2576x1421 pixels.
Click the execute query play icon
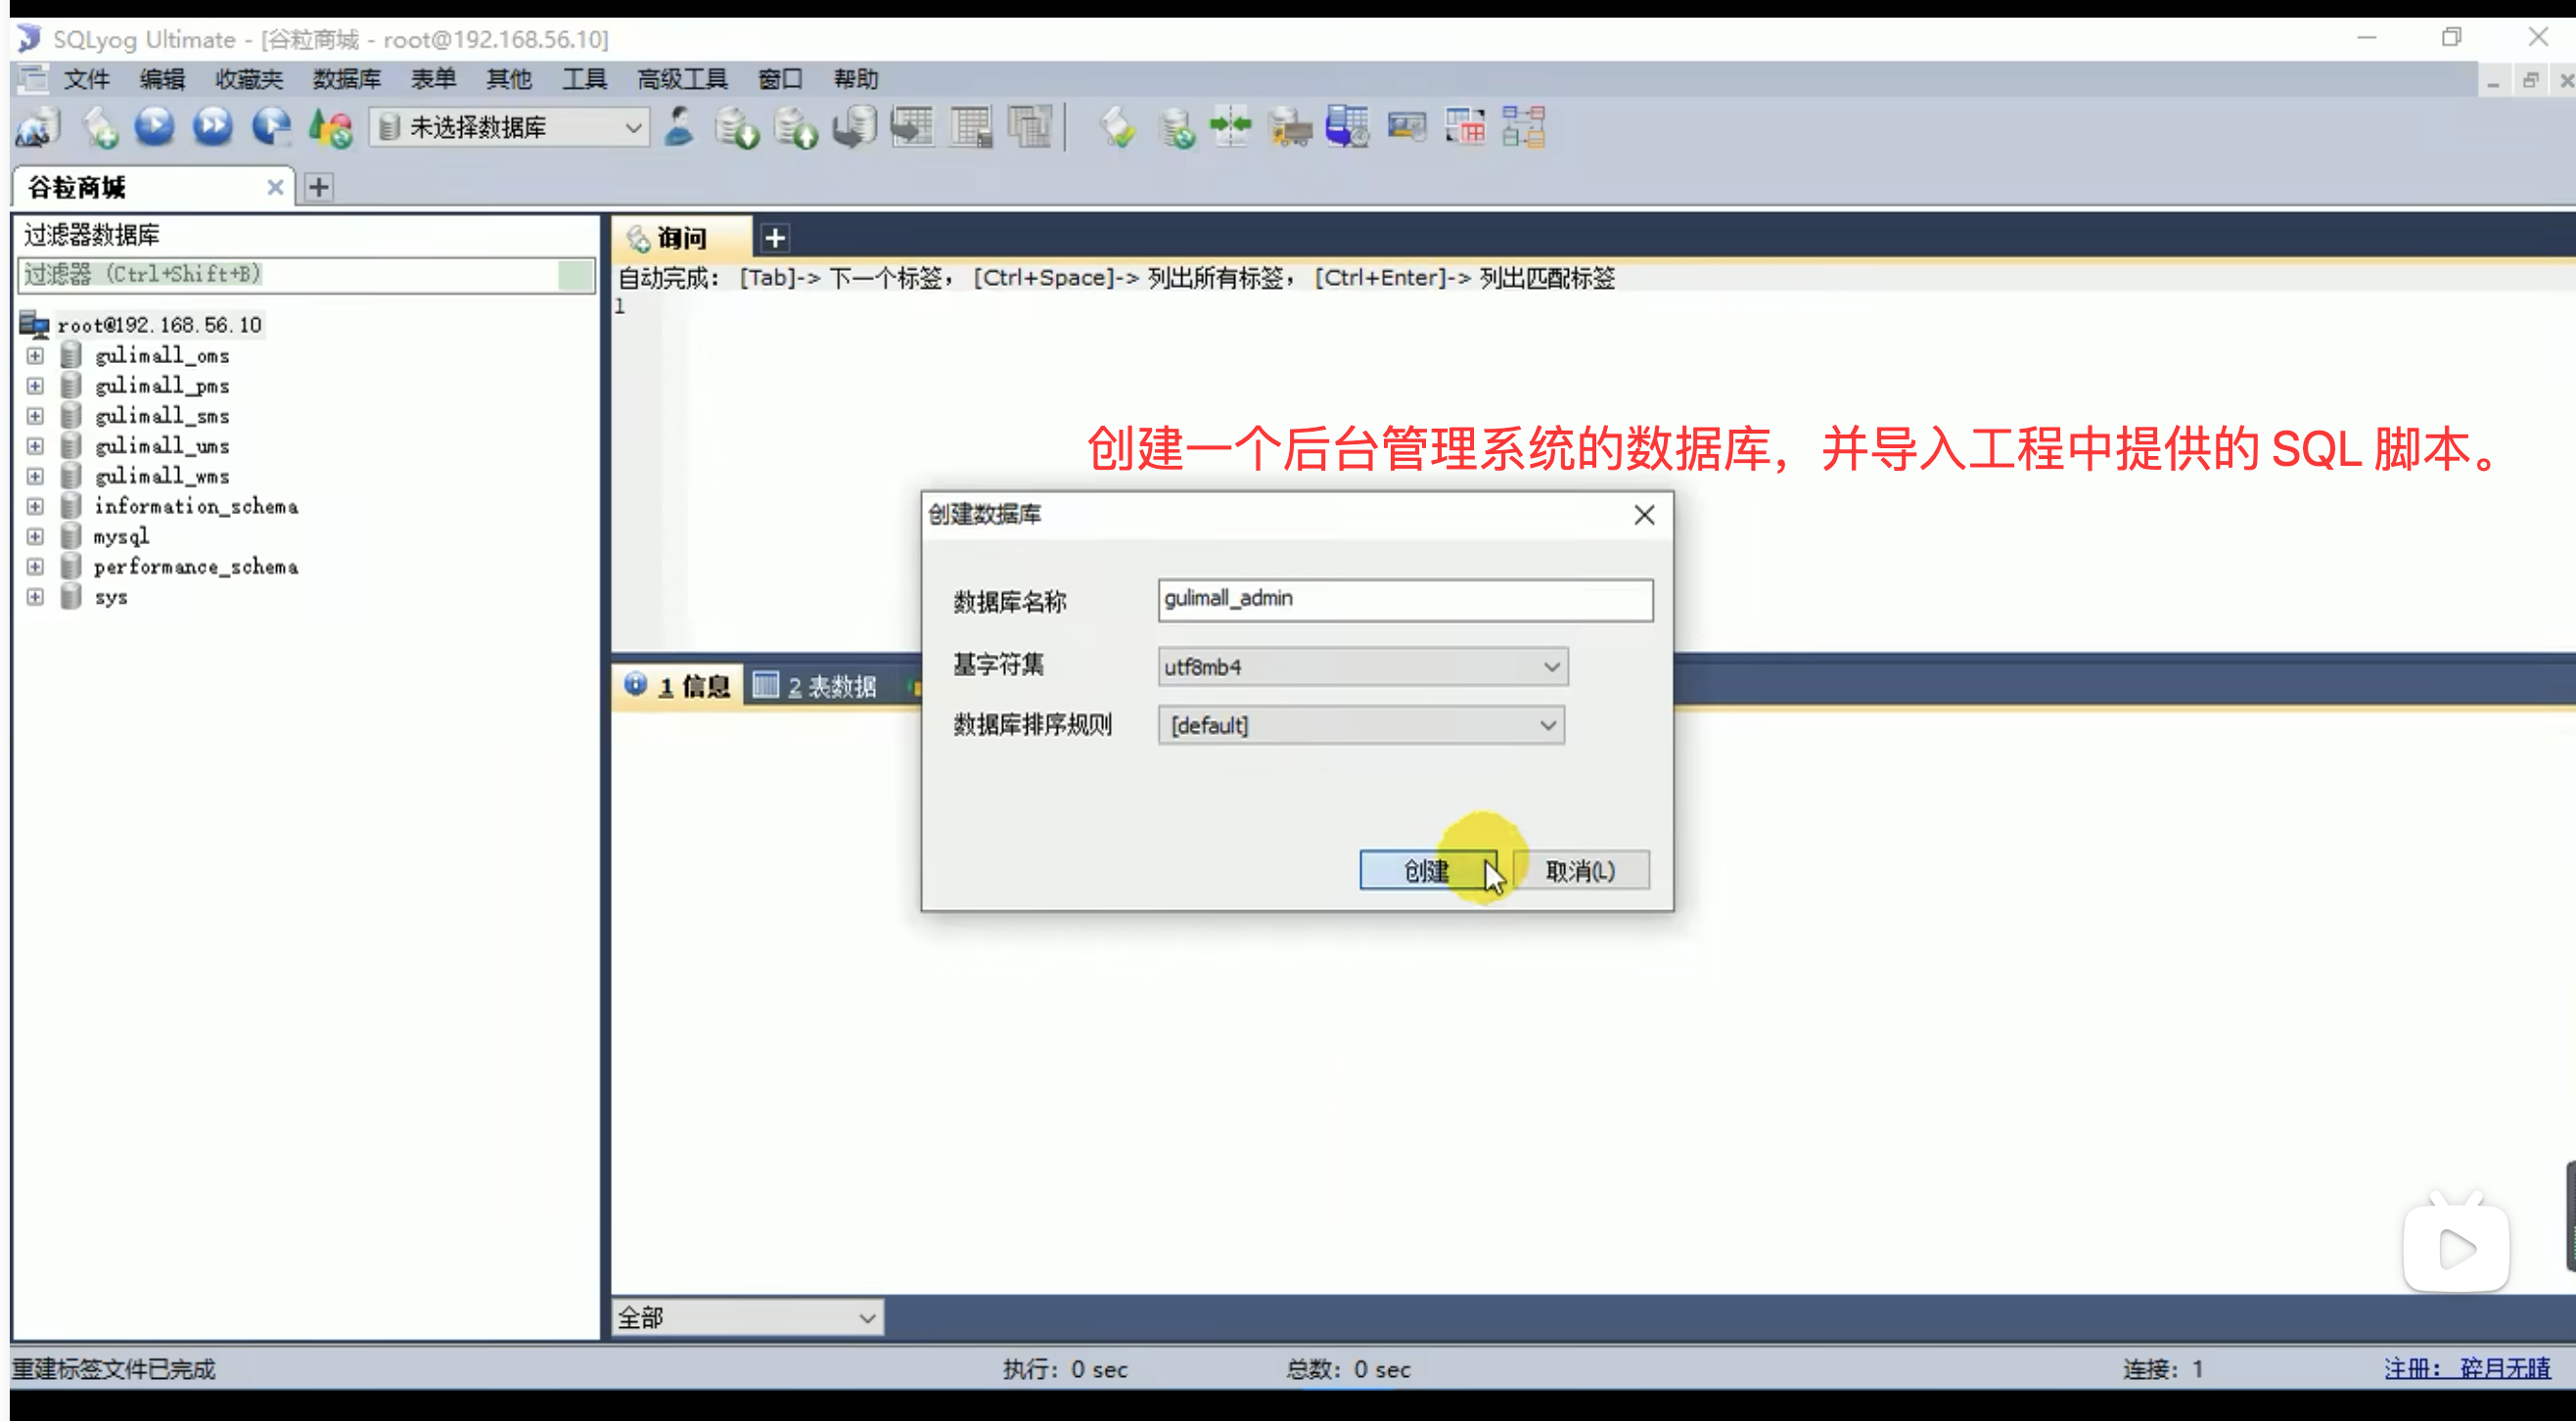point(154,127)
